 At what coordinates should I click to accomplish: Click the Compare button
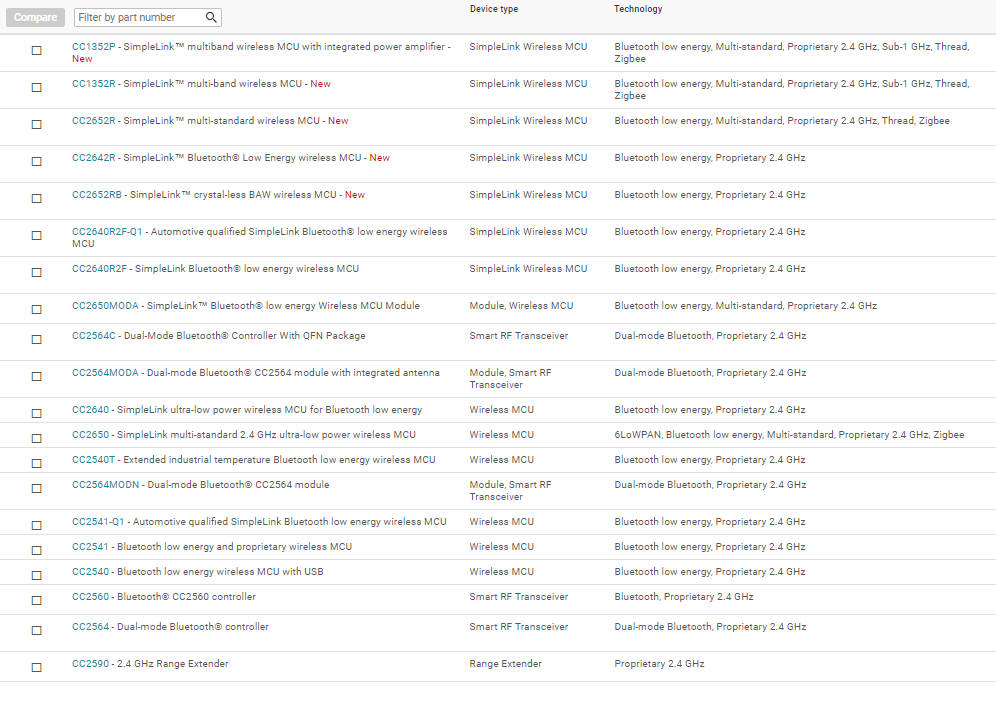click(x=36, y=17)
